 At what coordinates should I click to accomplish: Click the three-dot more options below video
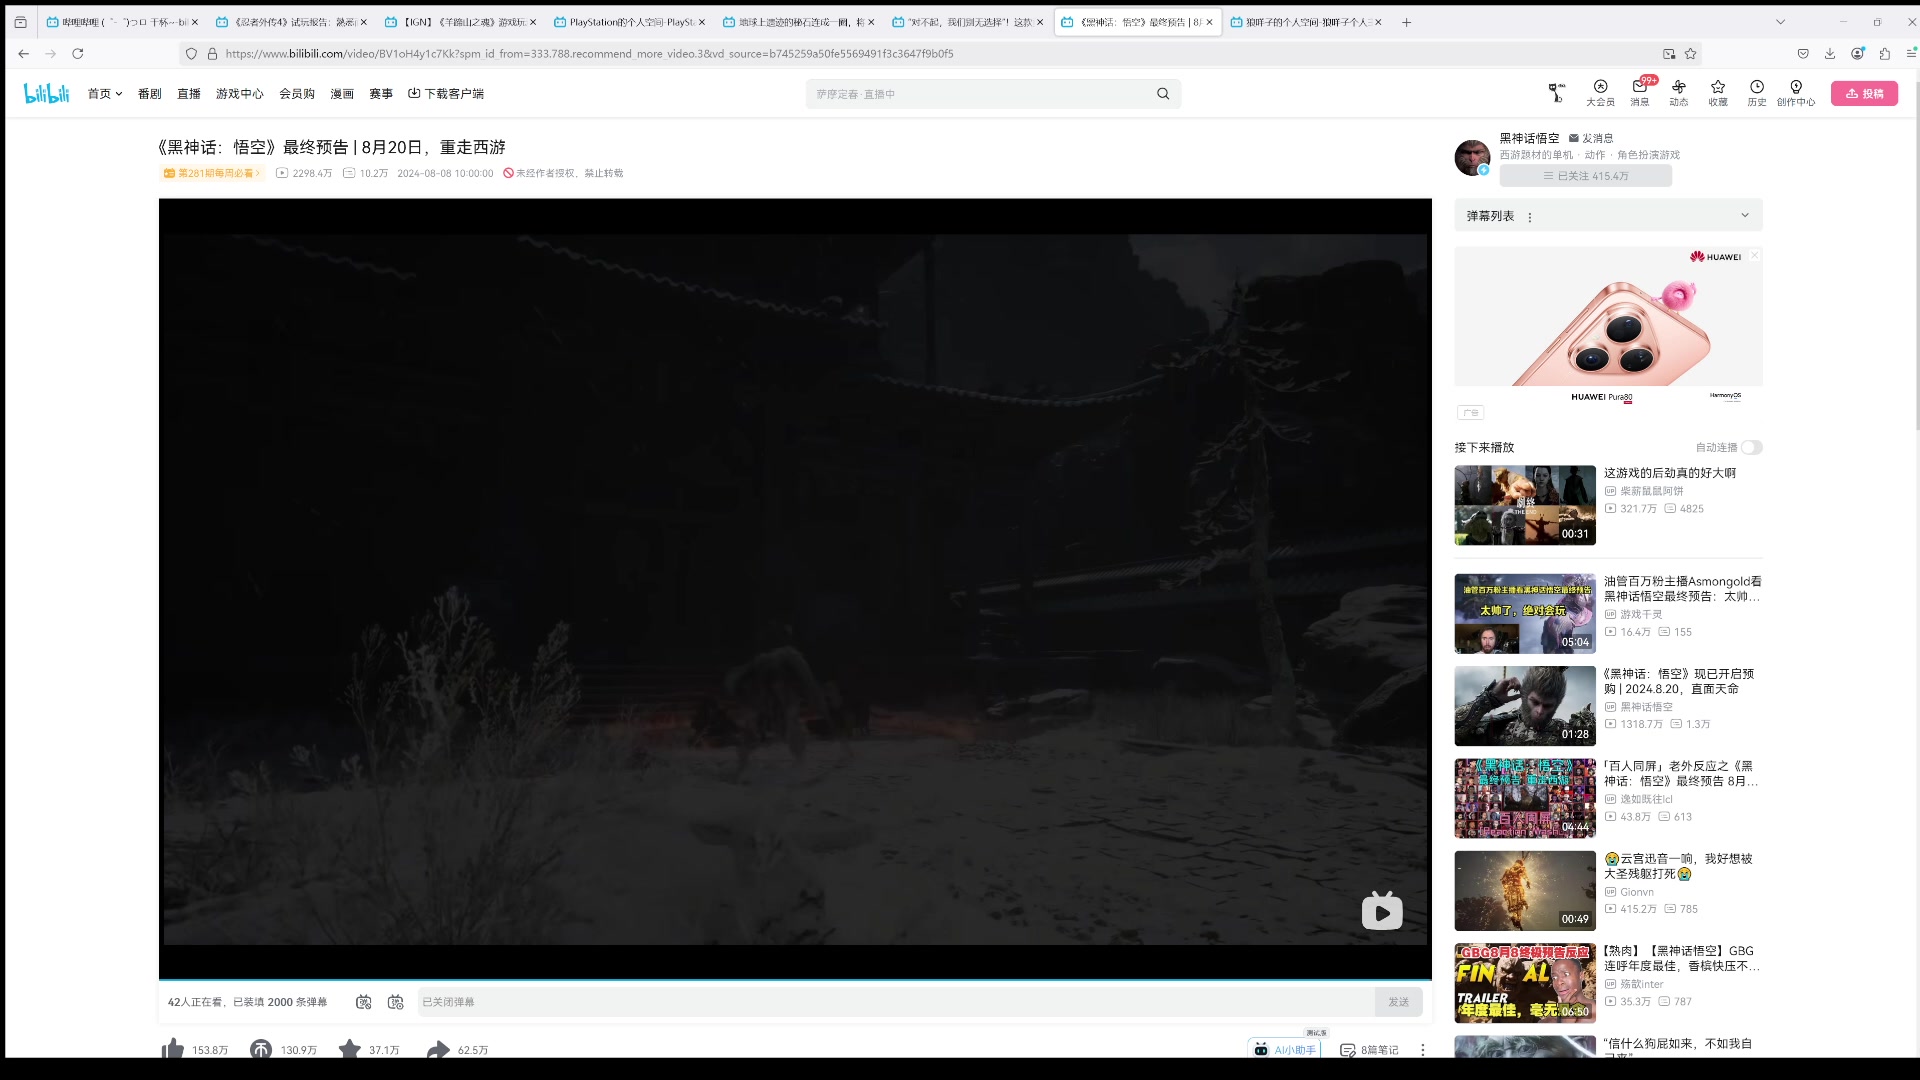[x=1423, y=1050]
